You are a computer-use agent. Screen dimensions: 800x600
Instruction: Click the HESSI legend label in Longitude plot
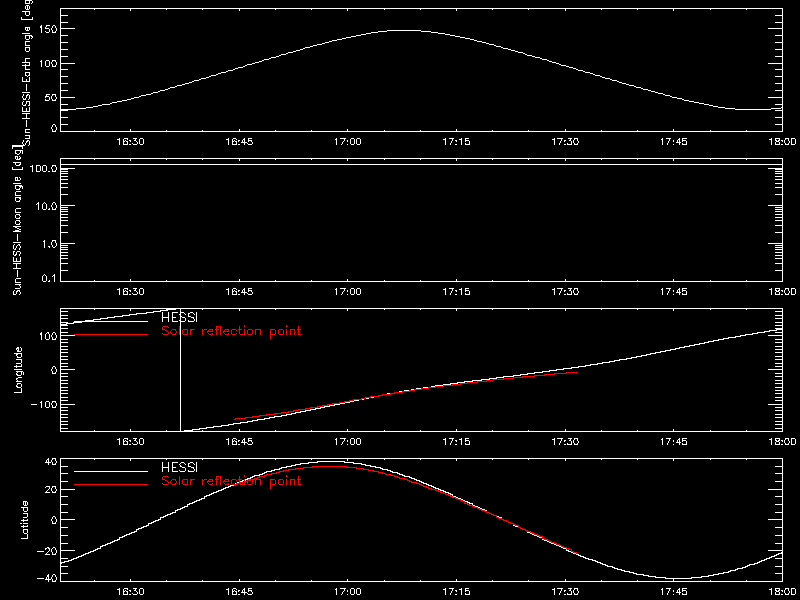[x=179, y=318]
